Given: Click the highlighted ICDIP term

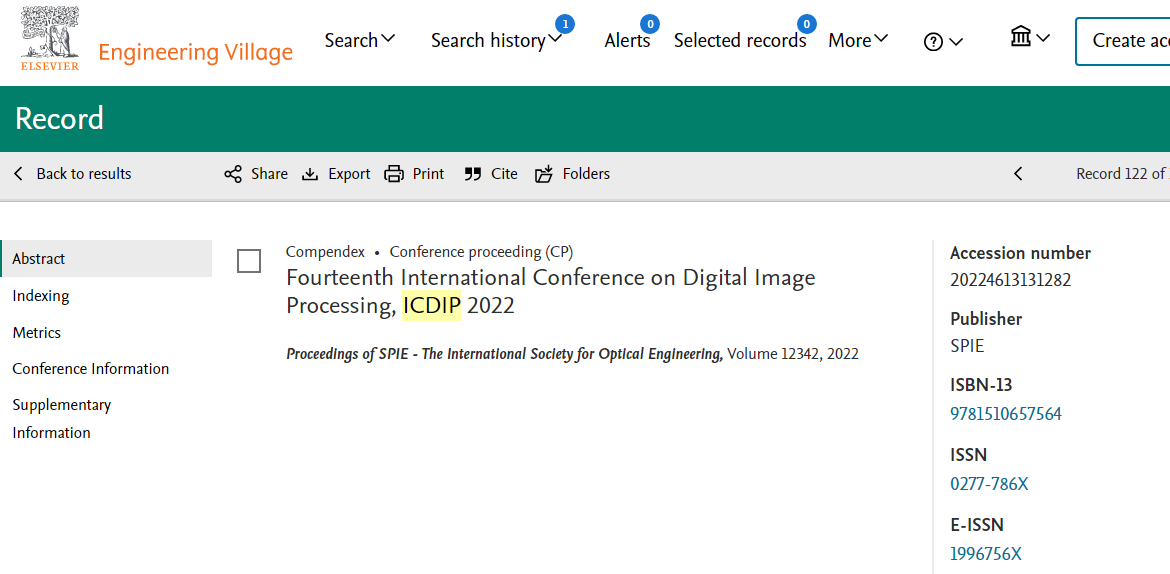Looking at the screenshot, I should [x=431, y=306].
